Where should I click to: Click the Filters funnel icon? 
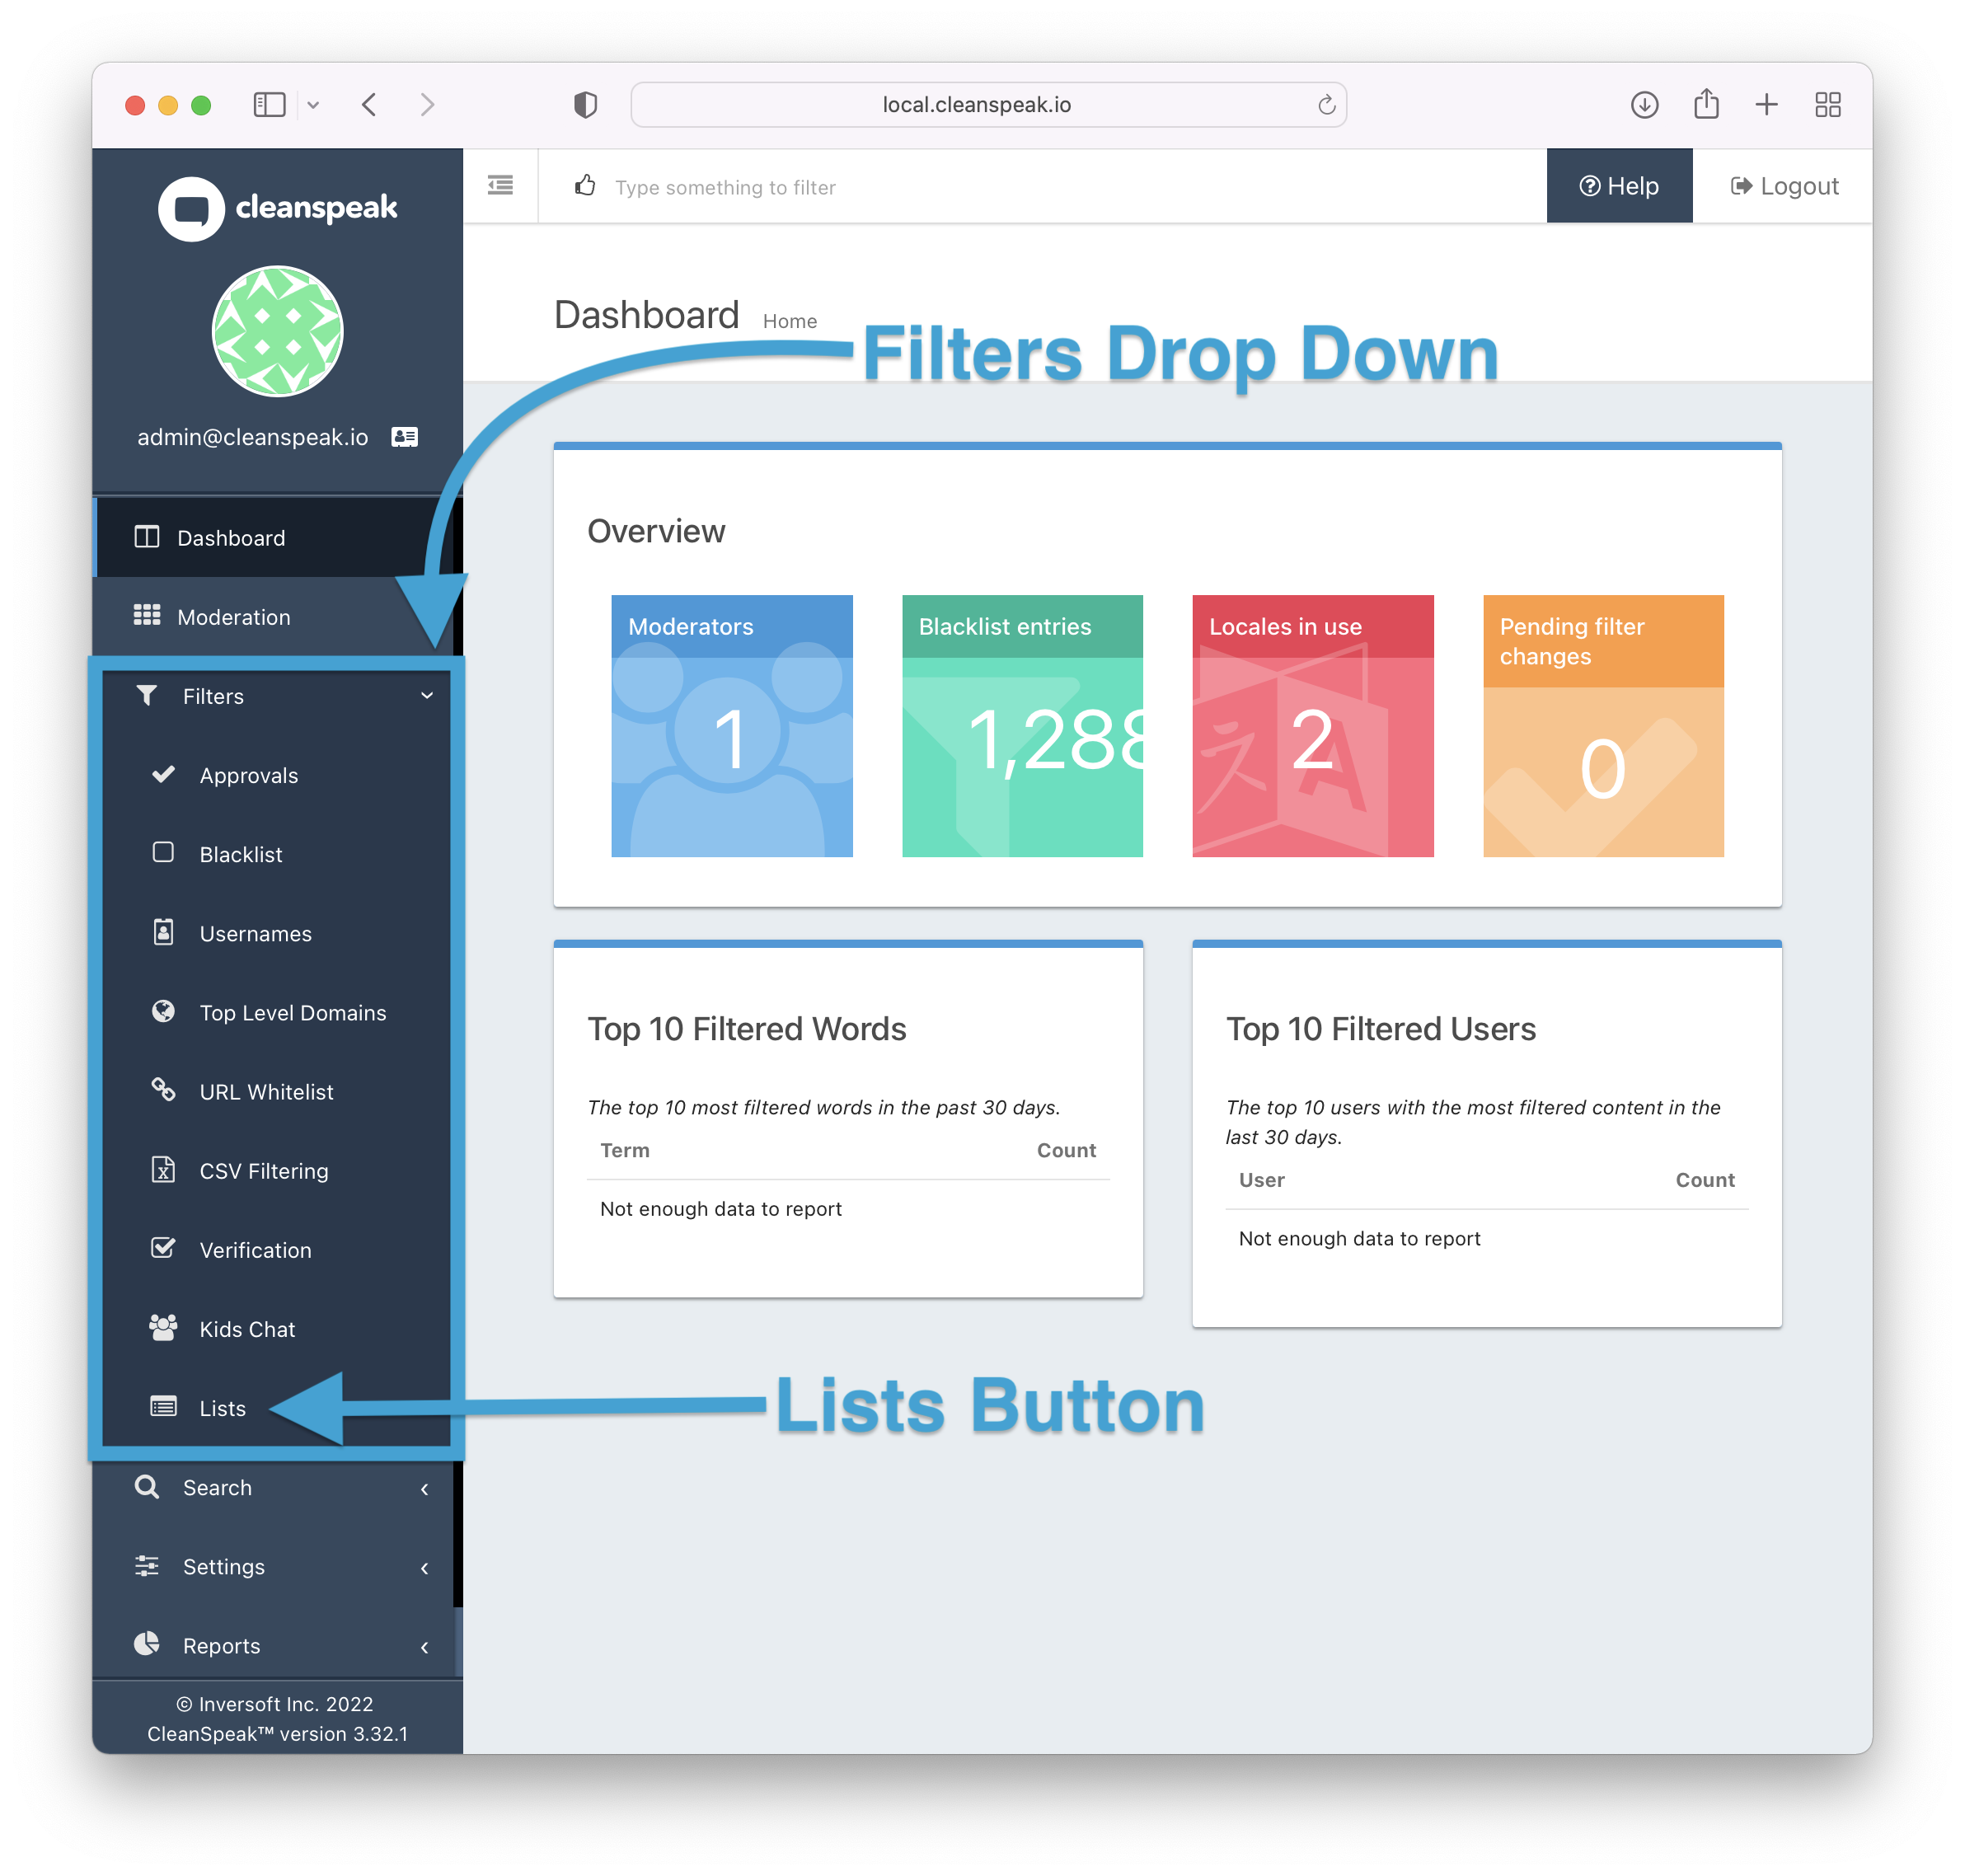pos(147,695)
